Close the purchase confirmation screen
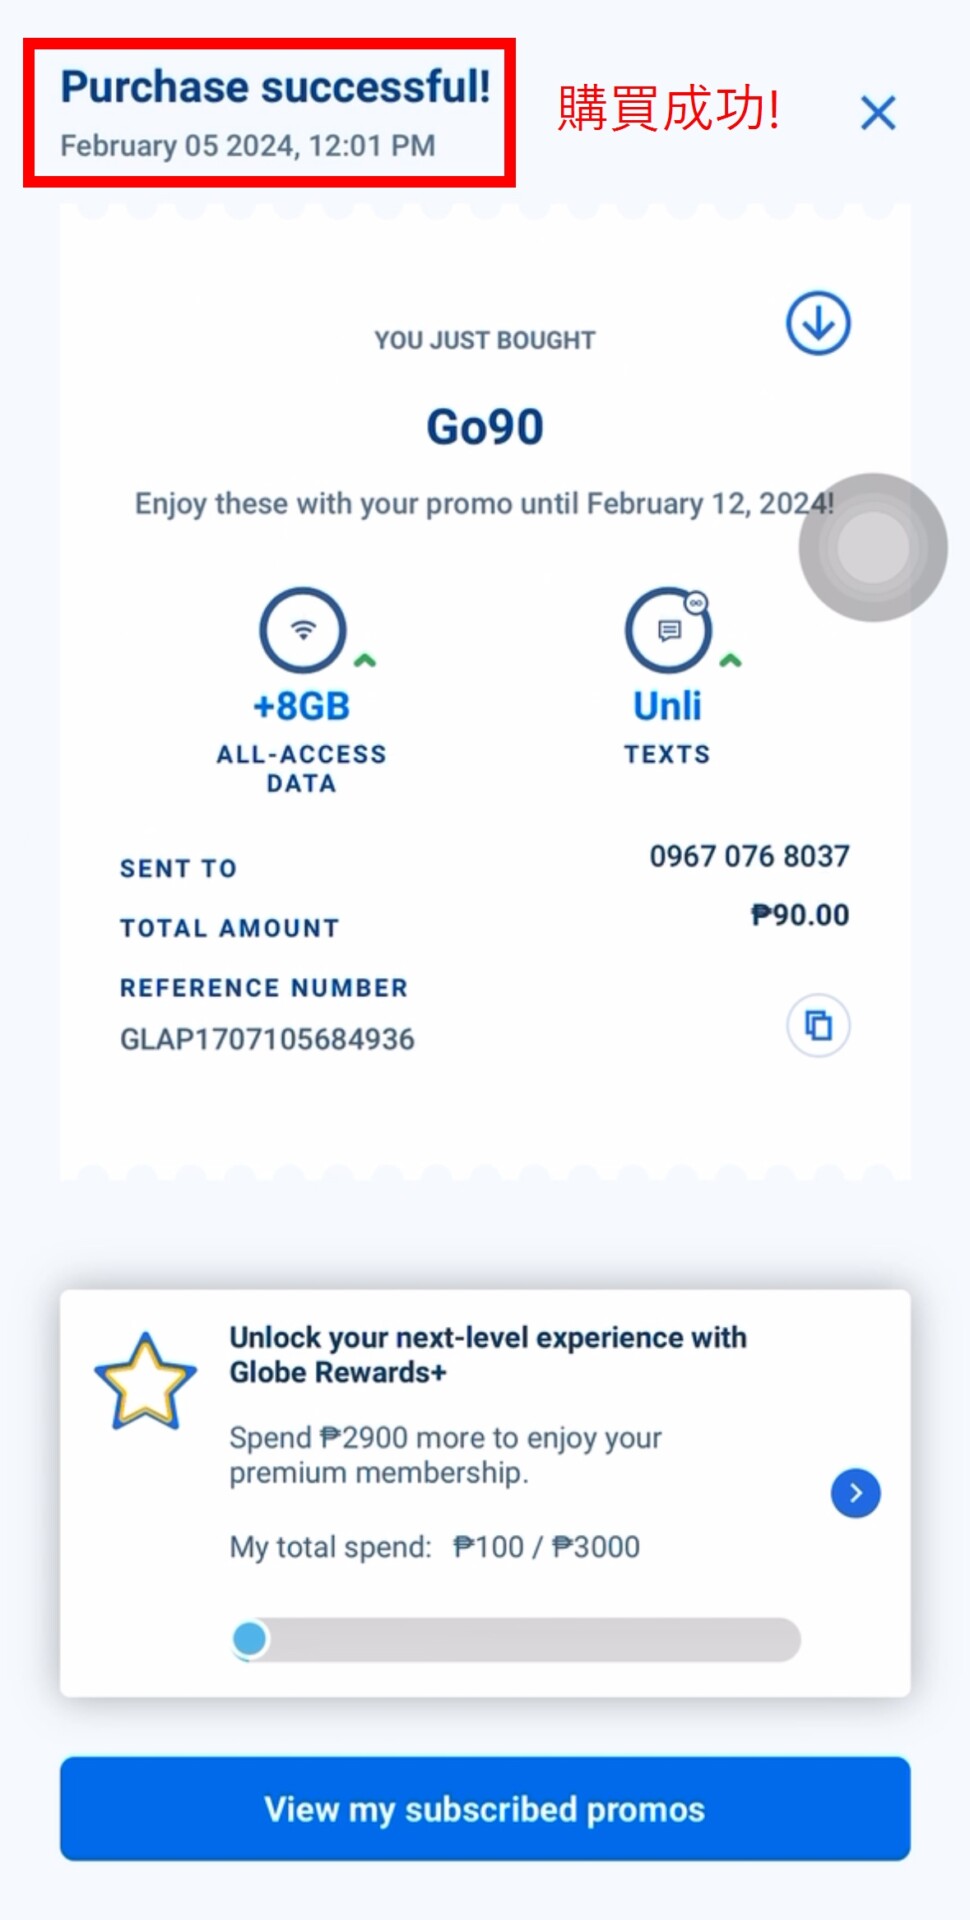970x1920 pixels. pyautogui.click(x=878, y=113)
